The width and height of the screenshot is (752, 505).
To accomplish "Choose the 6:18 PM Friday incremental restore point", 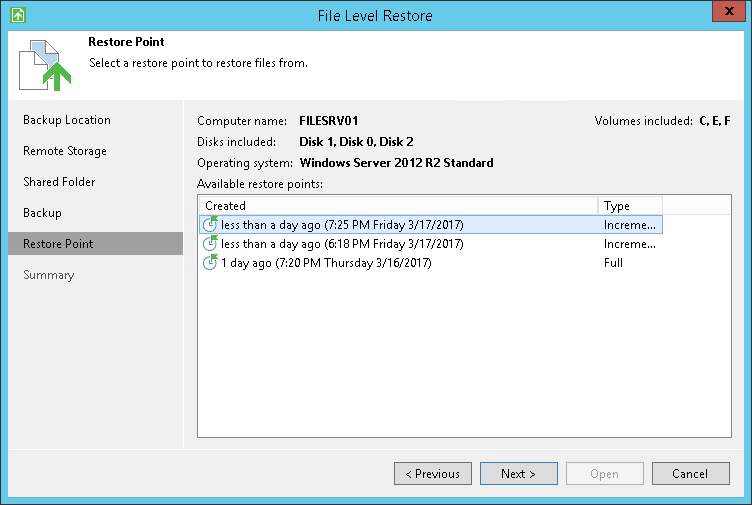I will (342, 244).
